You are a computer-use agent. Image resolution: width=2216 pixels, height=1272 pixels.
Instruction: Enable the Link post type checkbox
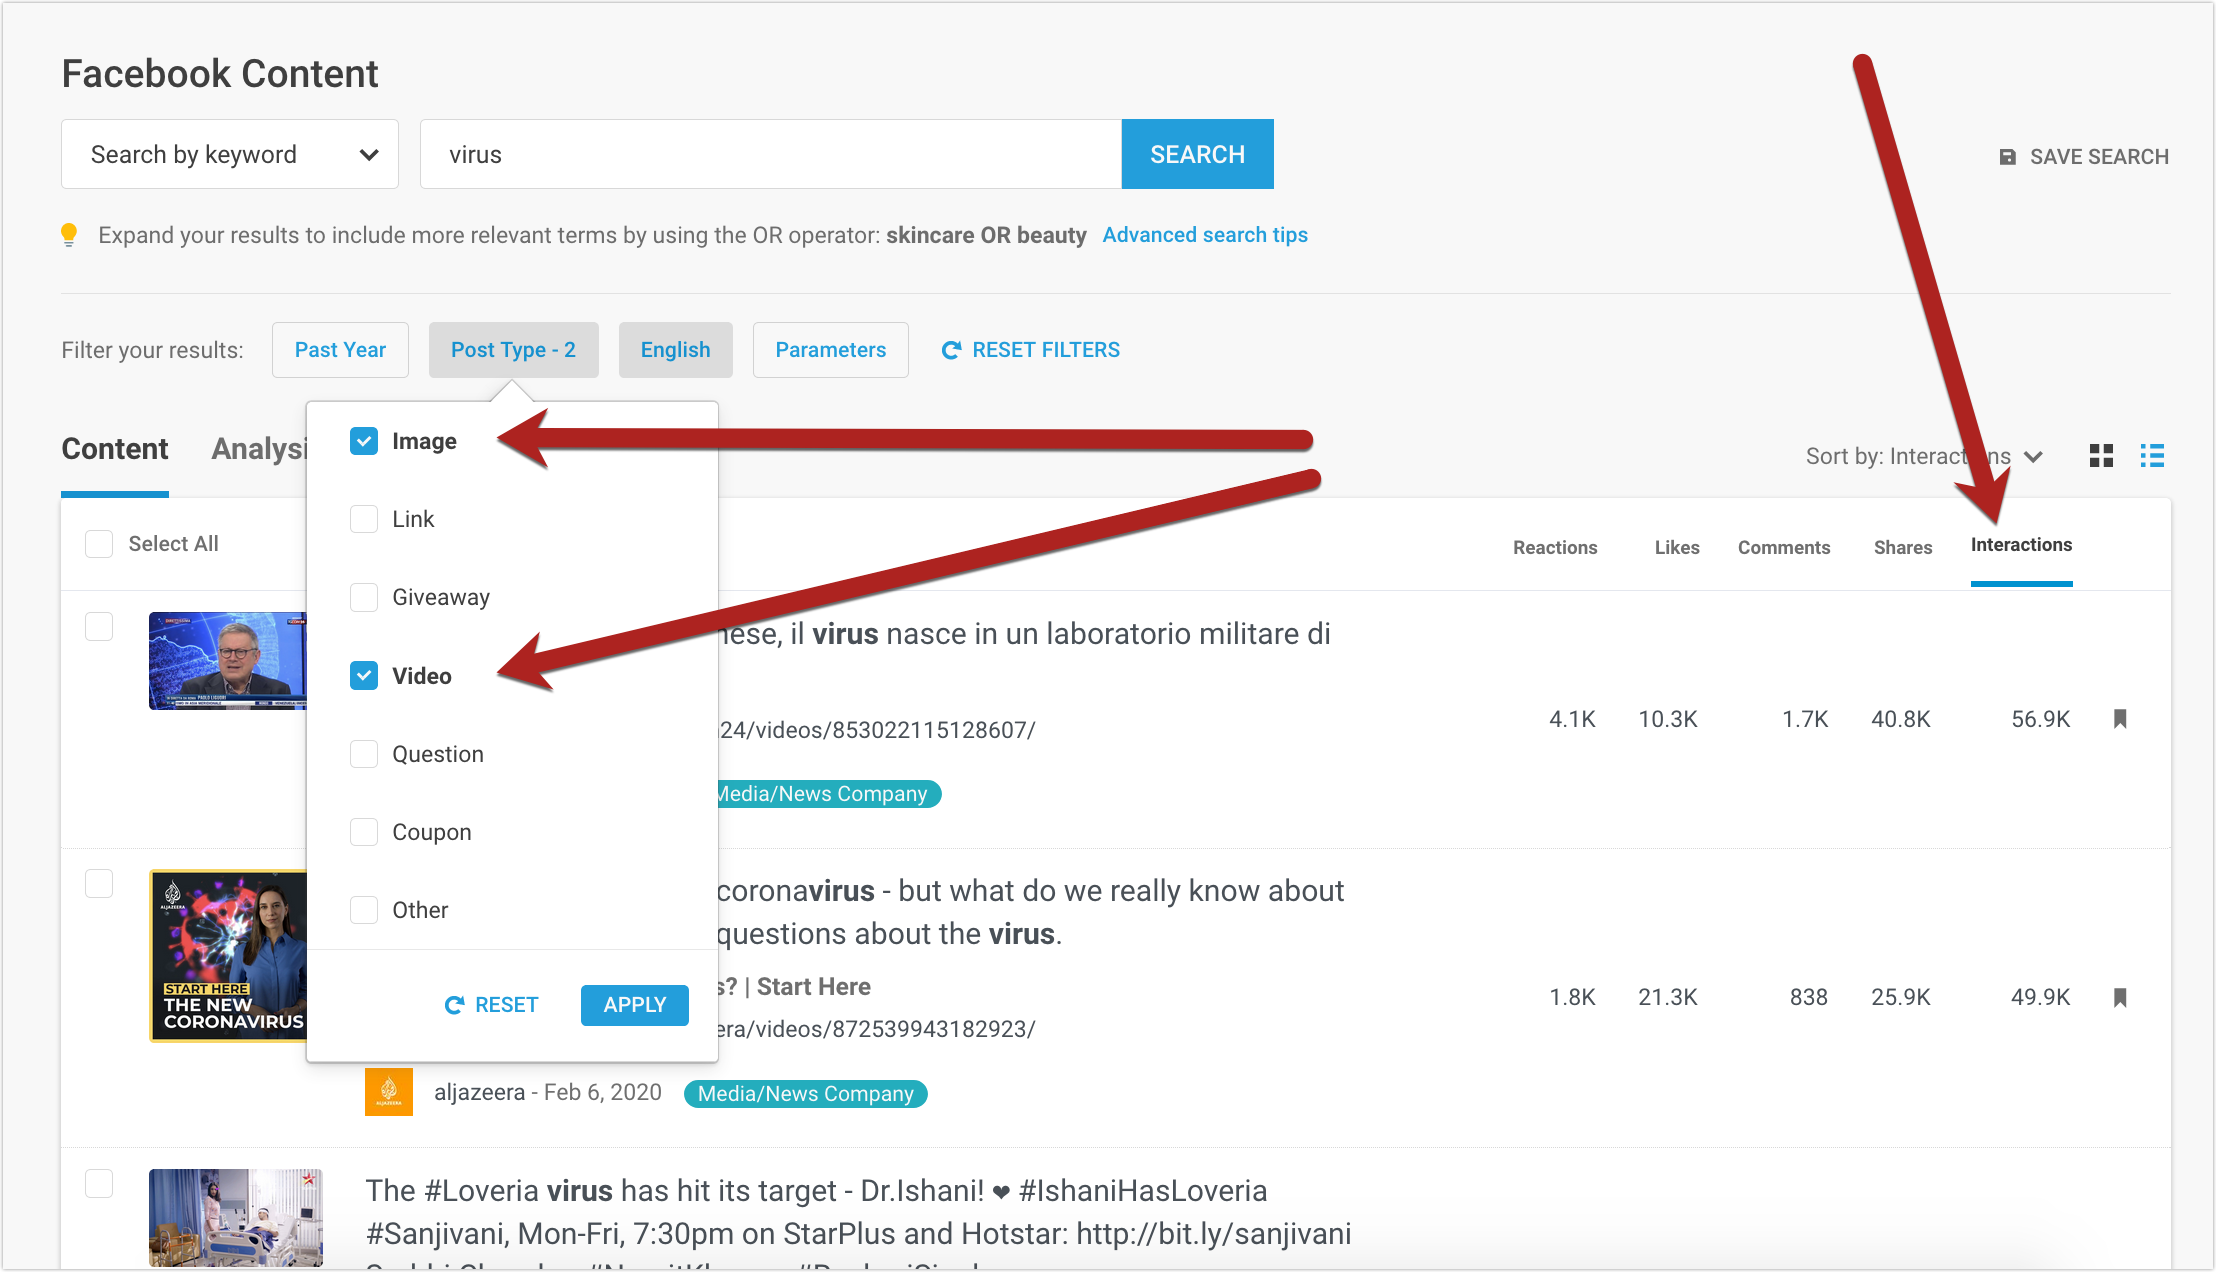pos(364,519)
